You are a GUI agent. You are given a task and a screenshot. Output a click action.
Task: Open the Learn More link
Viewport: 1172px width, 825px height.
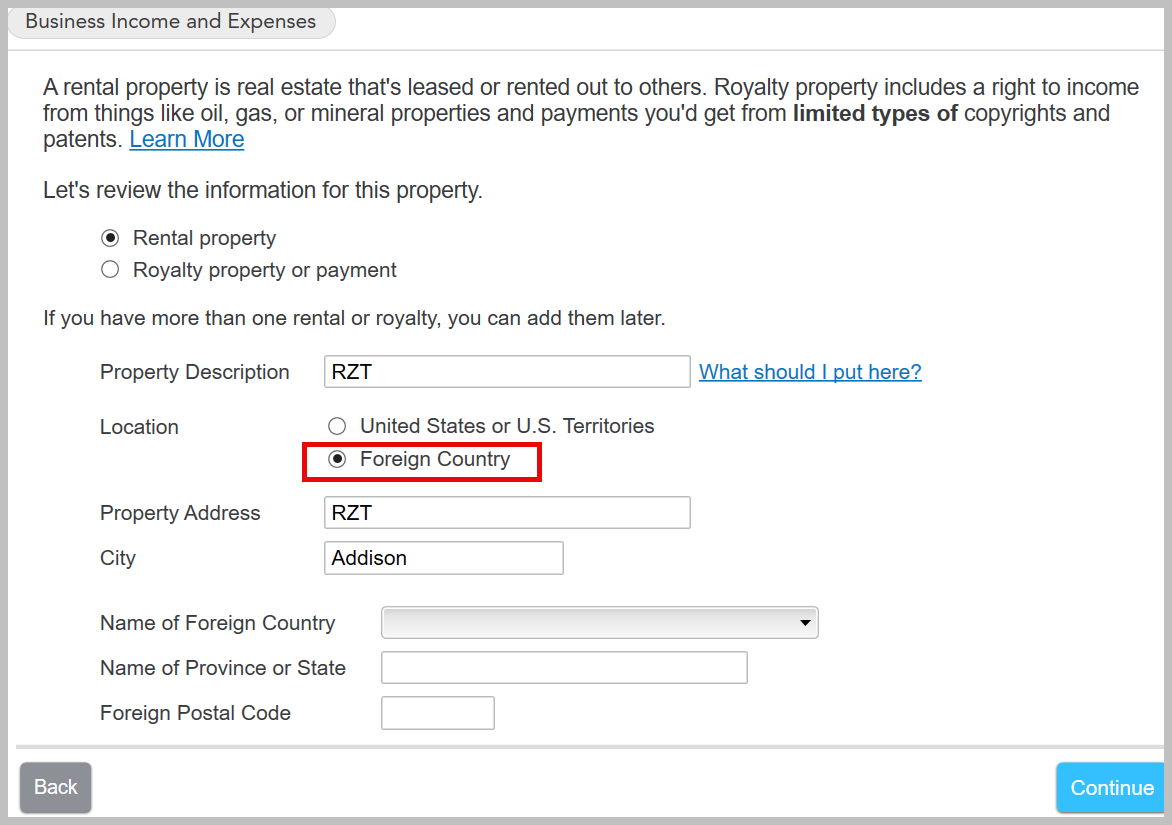coord(187,140)
